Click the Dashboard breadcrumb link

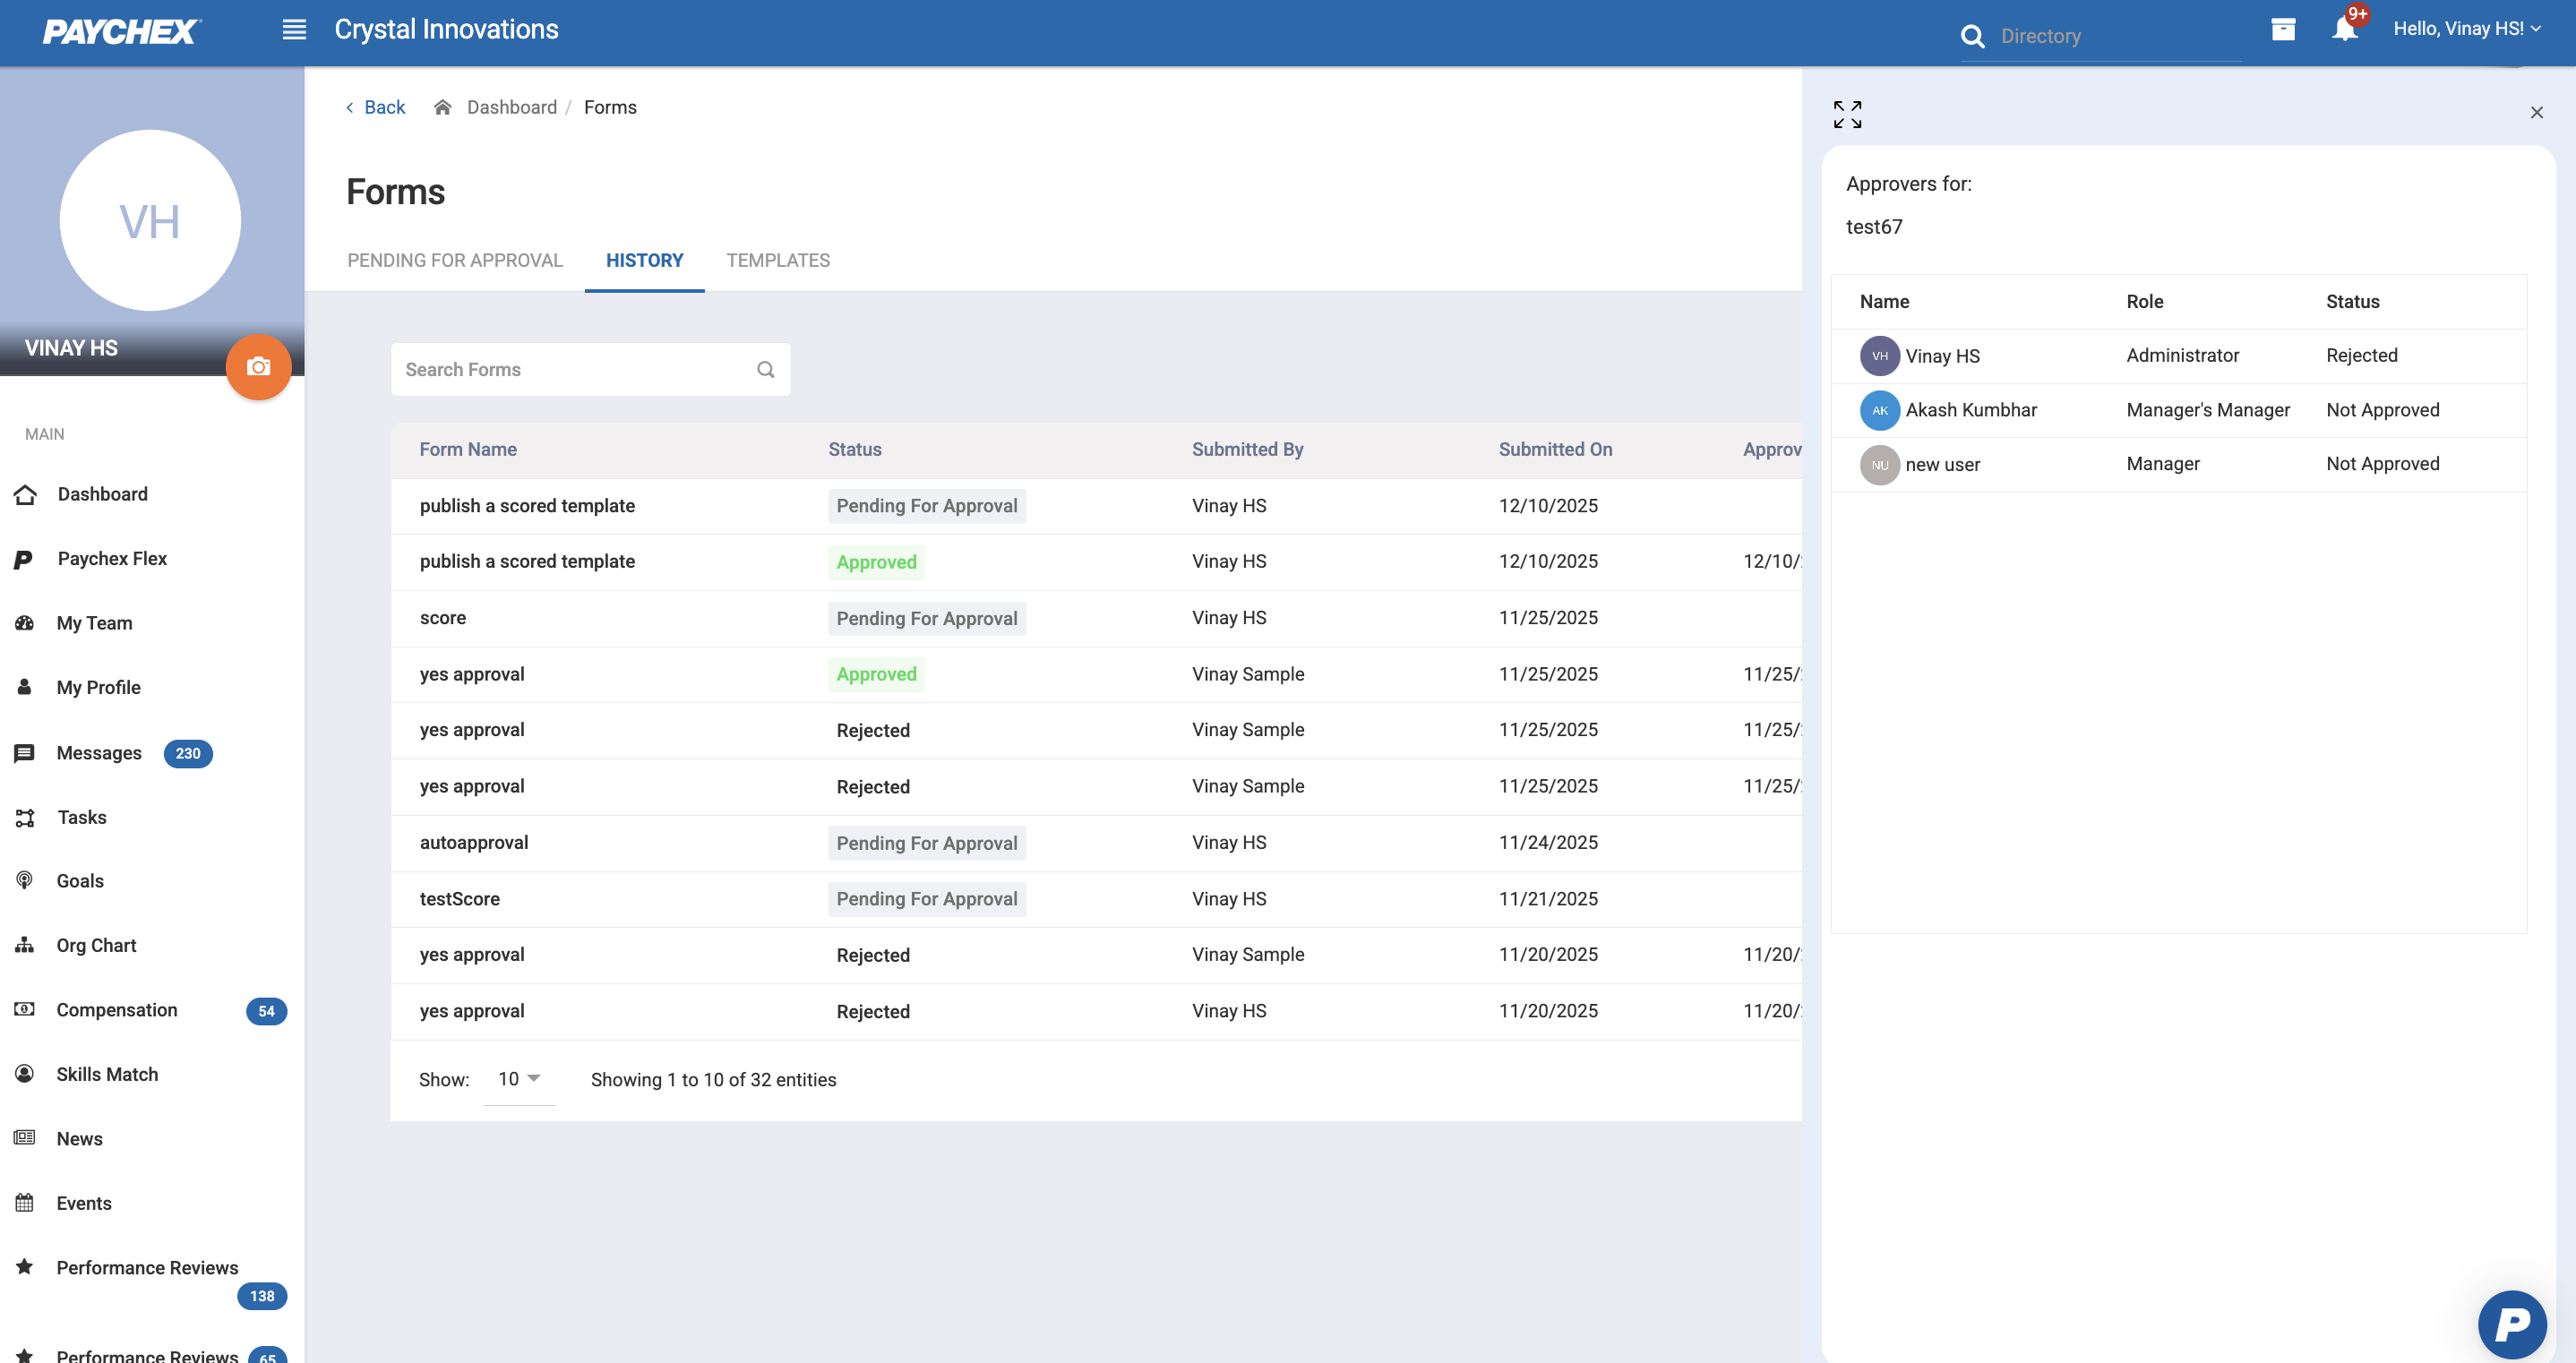511,107
